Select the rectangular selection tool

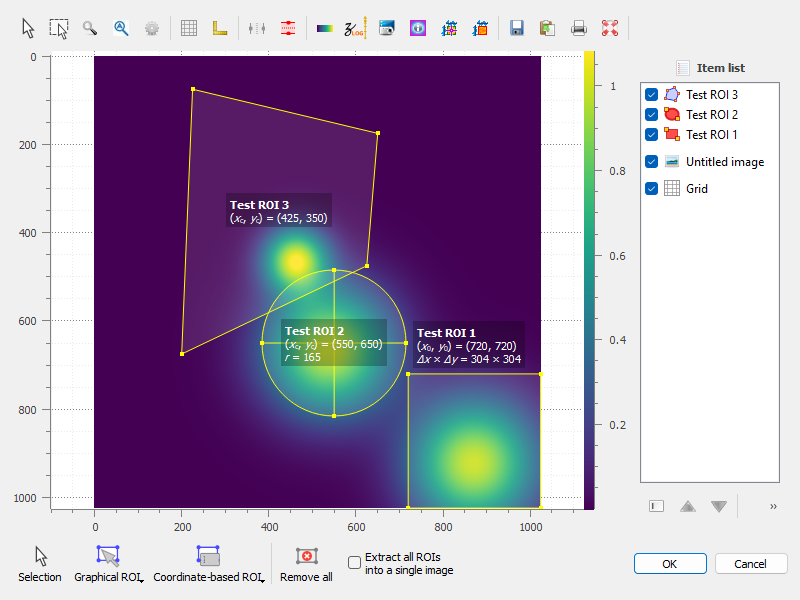[x=59, y=28]
